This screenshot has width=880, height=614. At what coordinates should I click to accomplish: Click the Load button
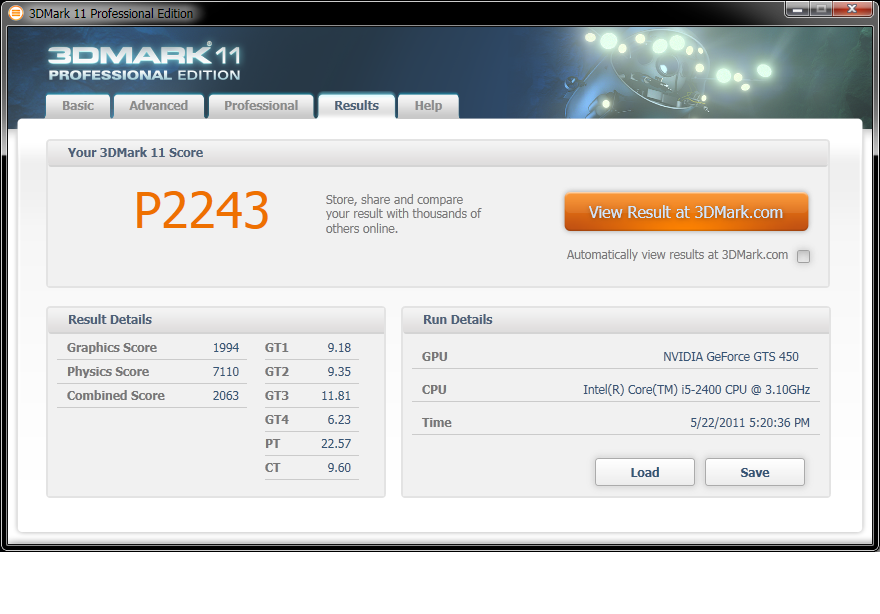click(645, 472)
